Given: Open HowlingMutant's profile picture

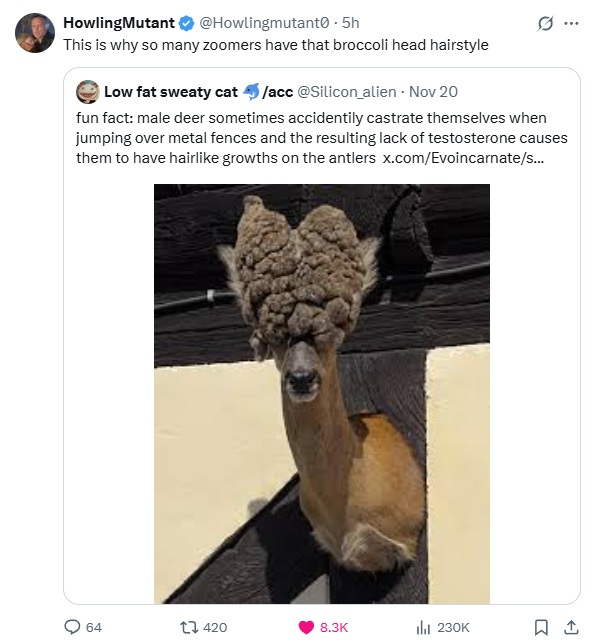Looking at the screenshot, I should point(35,33).
